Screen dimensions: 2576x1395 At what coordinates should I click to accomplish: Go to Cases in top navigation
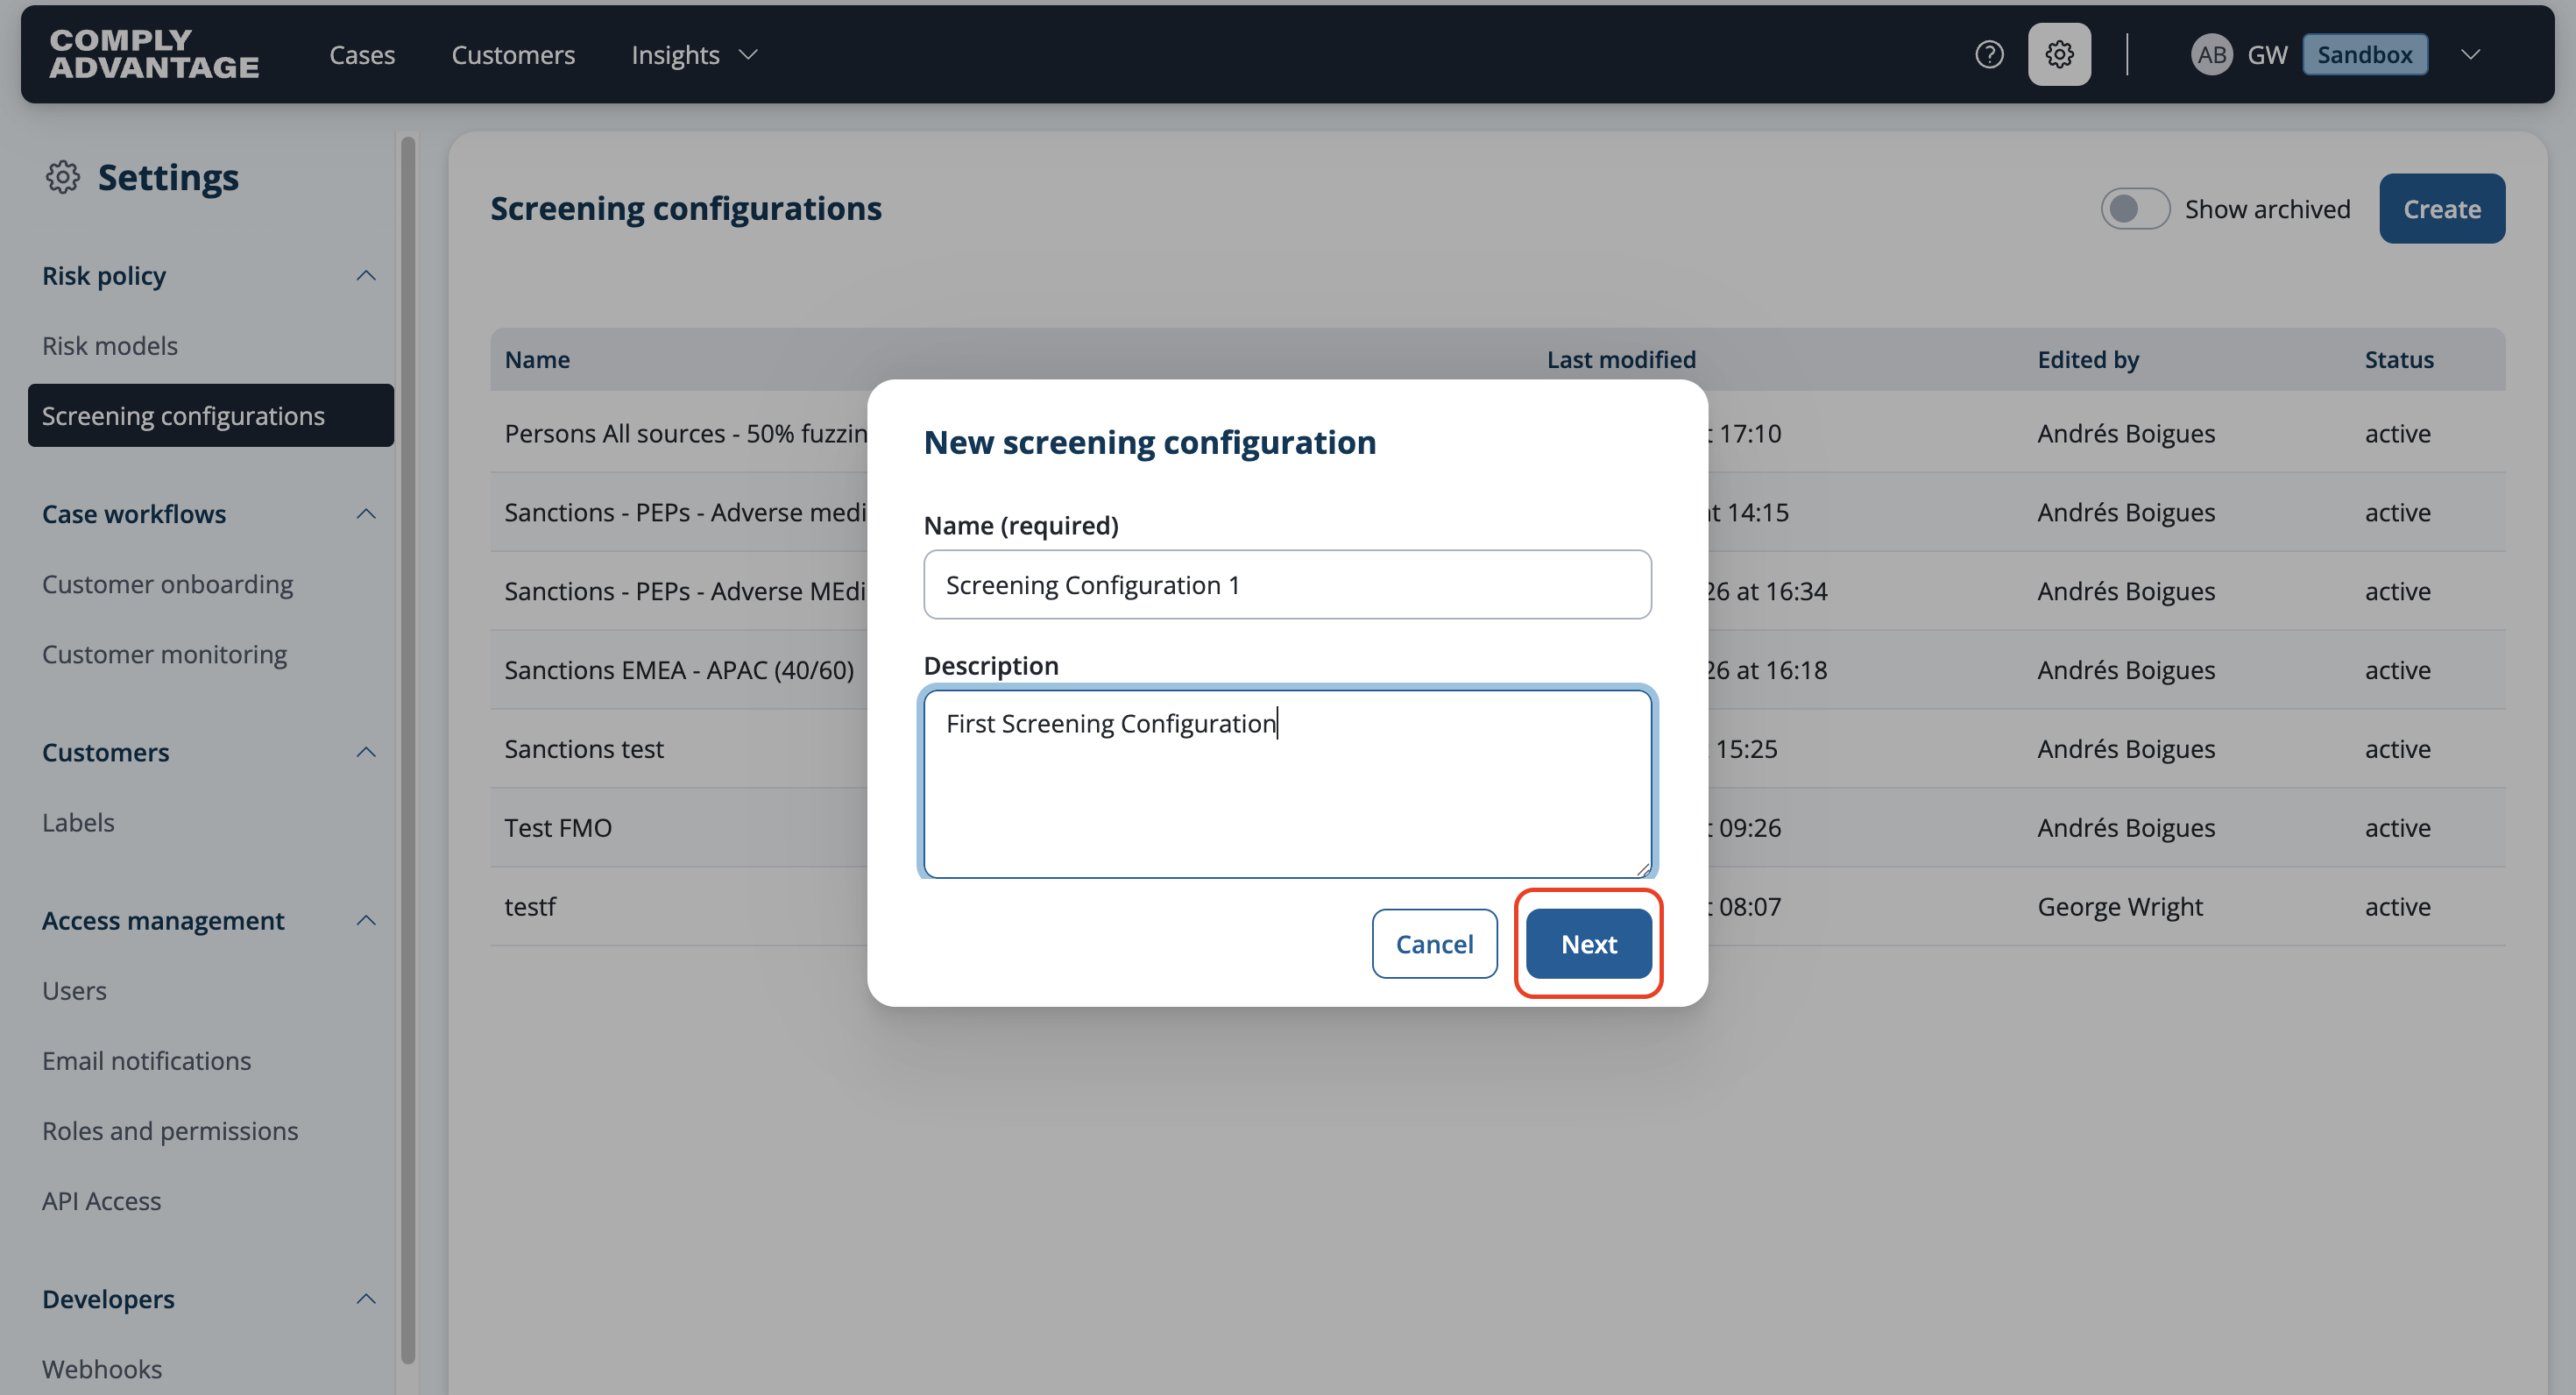click(362, 54)
